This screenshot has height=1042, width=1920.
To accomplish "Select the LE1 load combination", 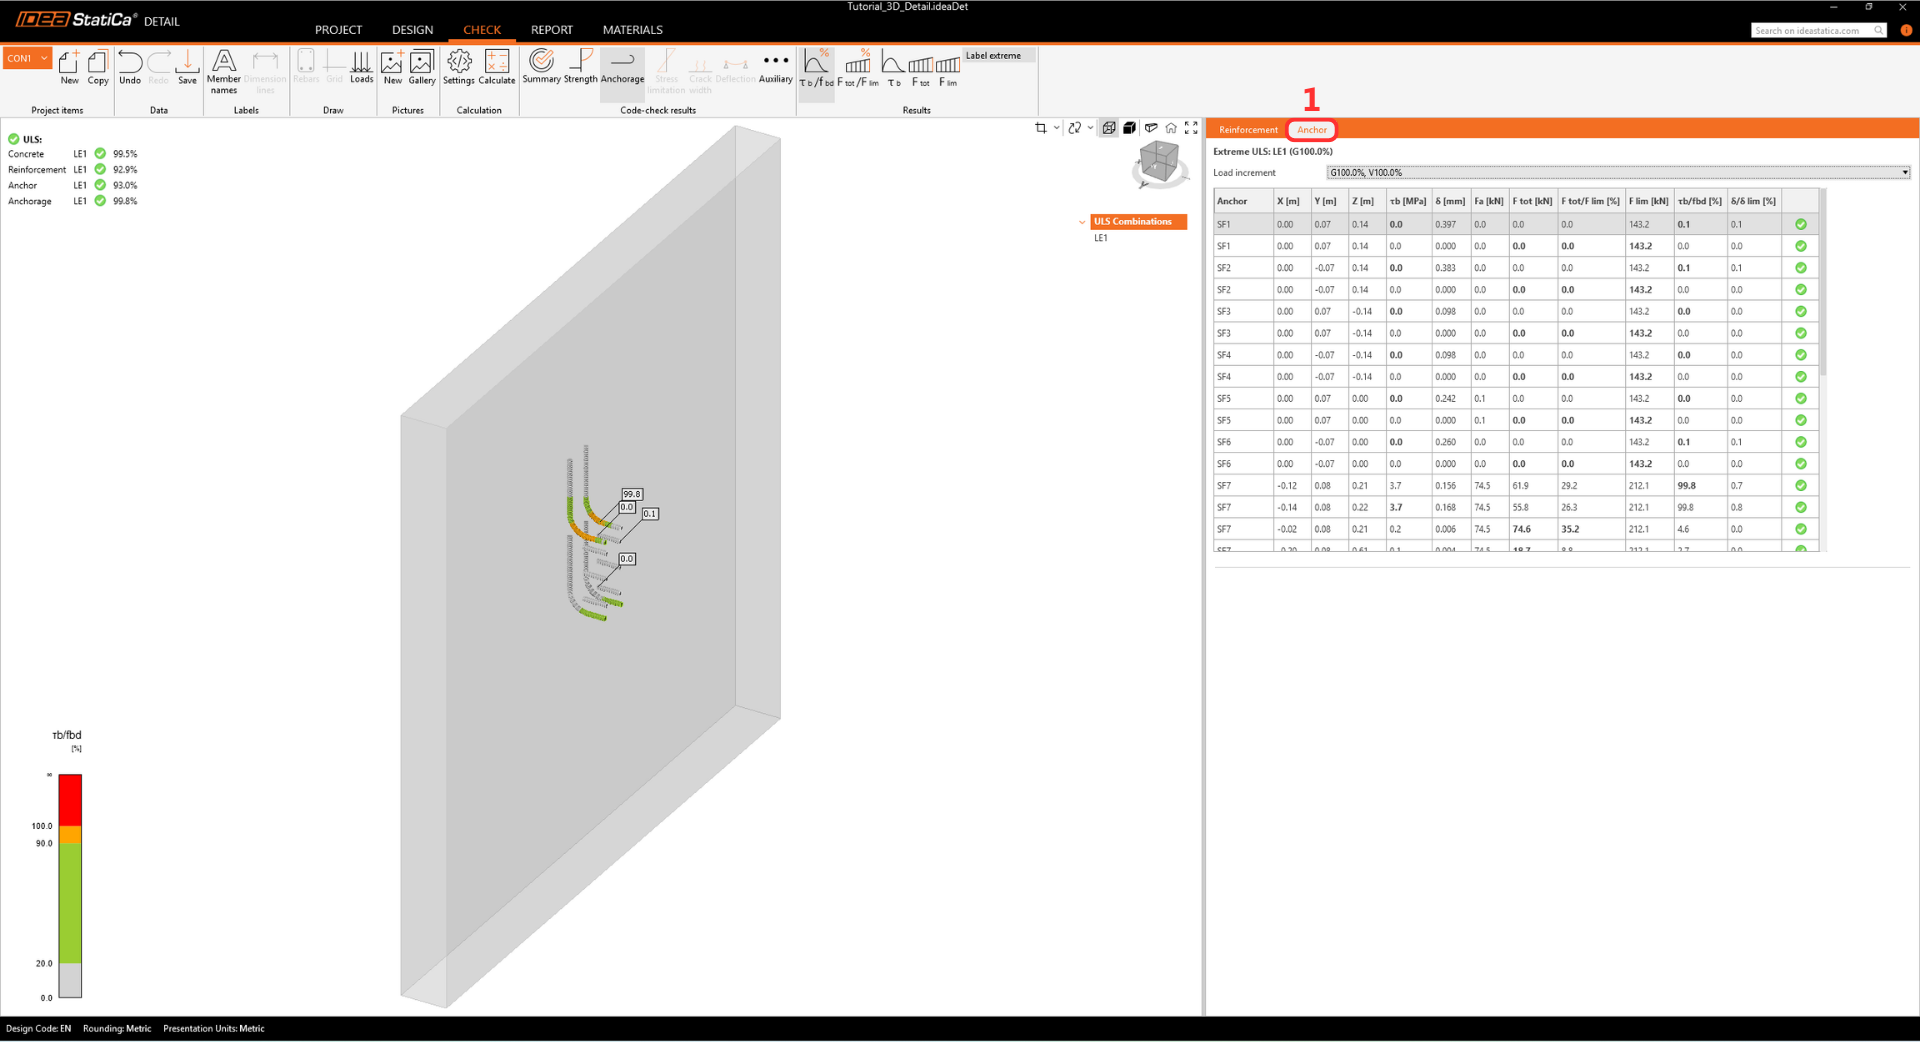I will coord(1100,238).
